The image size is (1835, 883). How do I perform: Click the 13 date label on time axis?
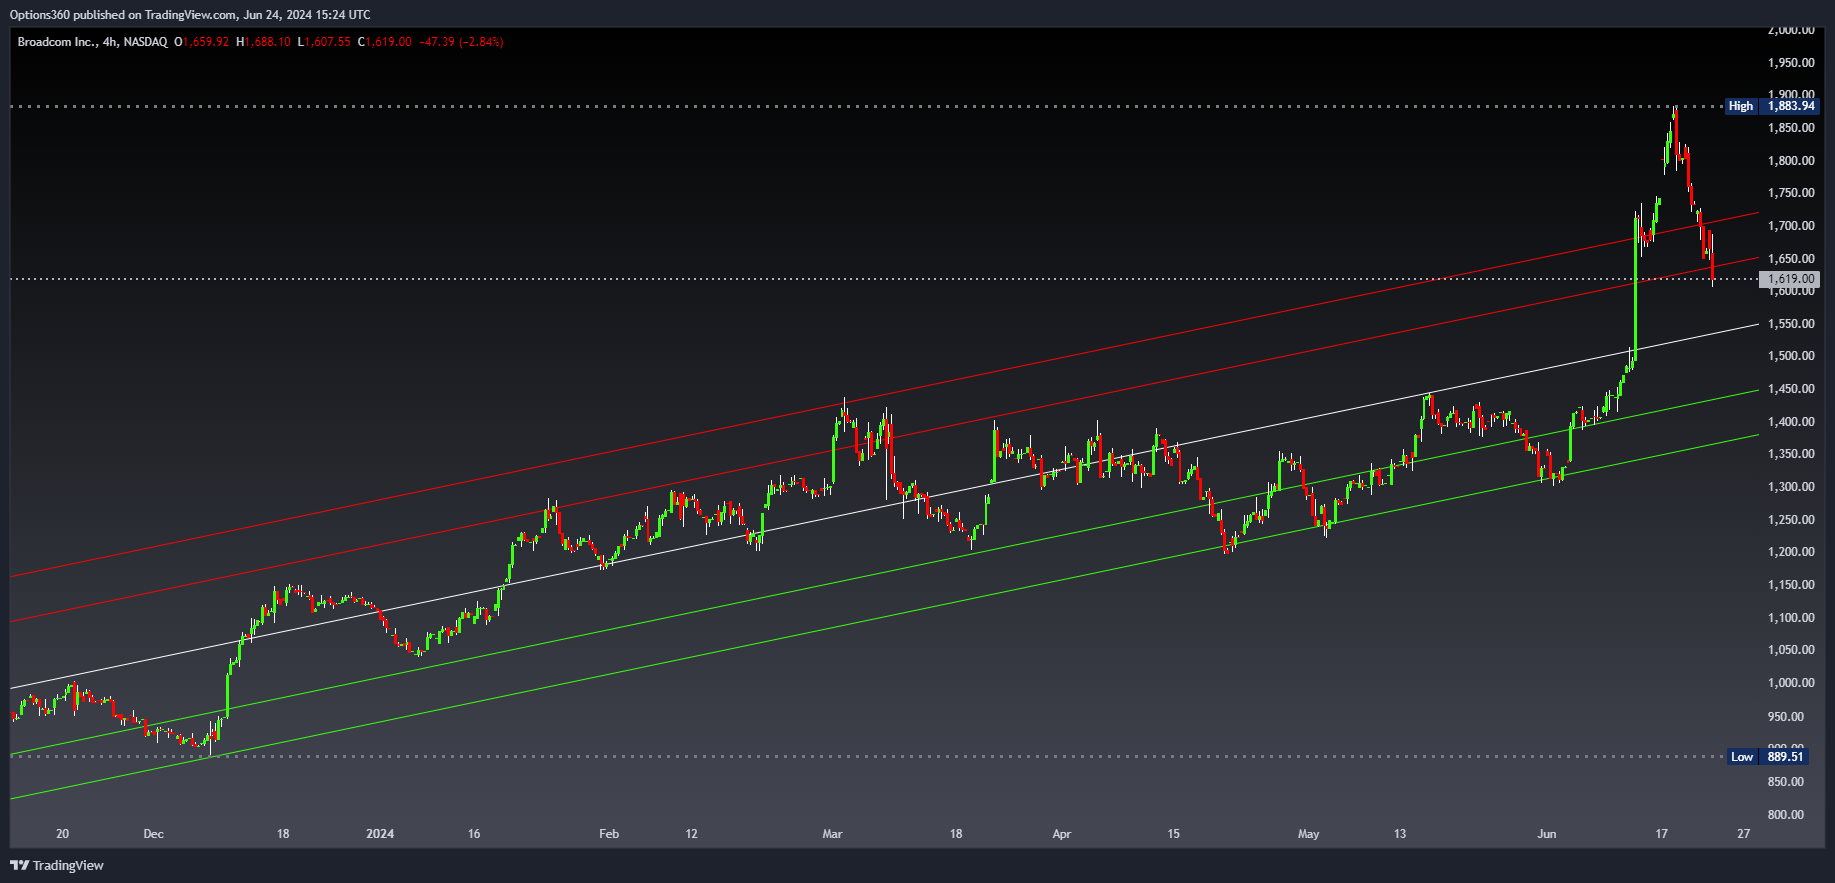1400,834
